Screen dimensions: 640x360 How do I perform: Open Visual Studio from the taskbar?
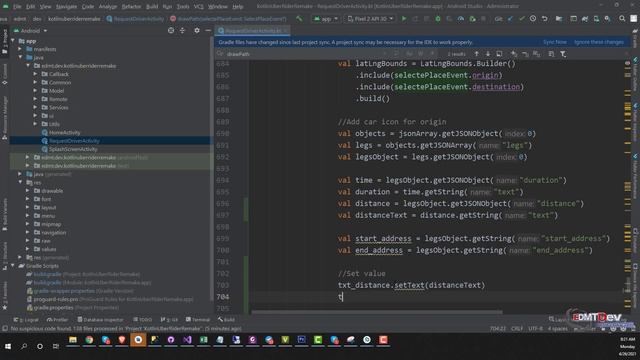[x=187, y=340]
